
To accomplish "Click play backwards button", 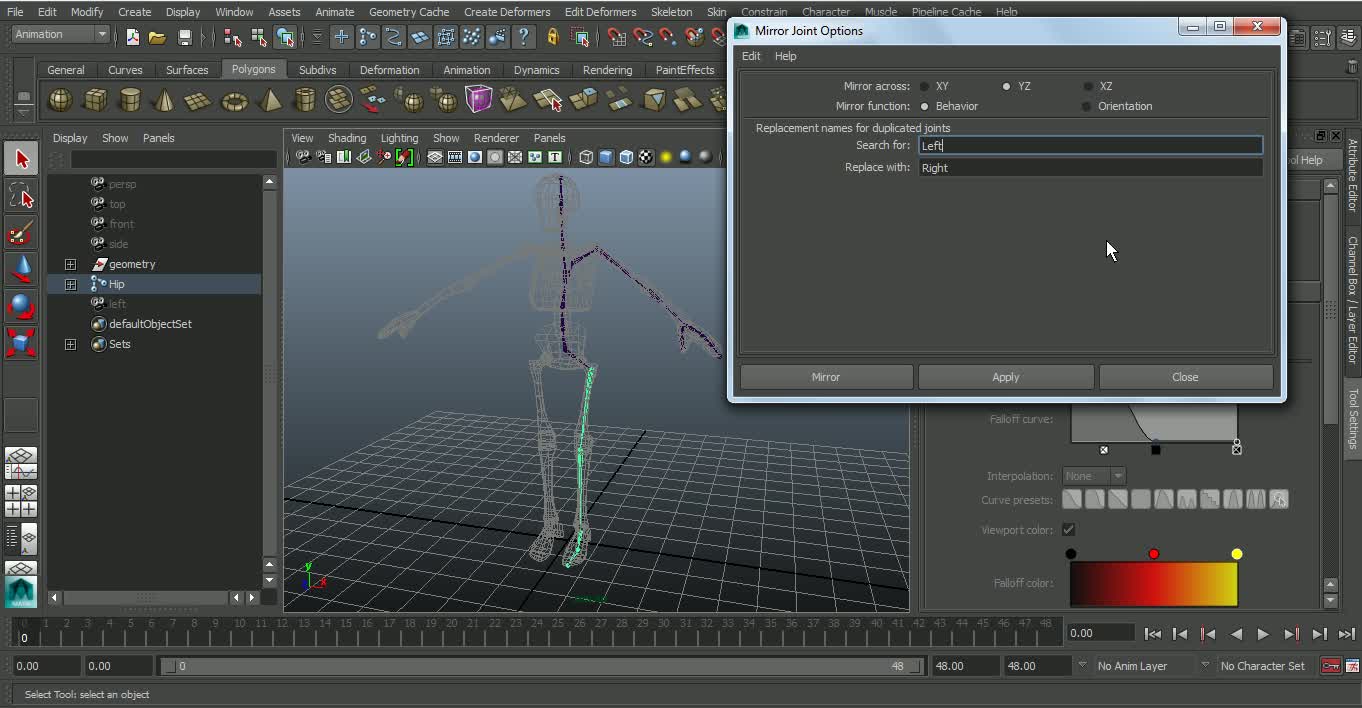I will [1236, 634].
